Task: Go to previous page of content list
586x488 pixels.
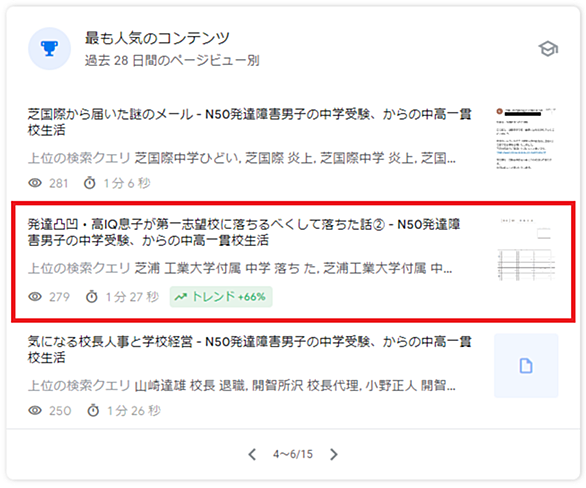Action: tap(252, 454)
